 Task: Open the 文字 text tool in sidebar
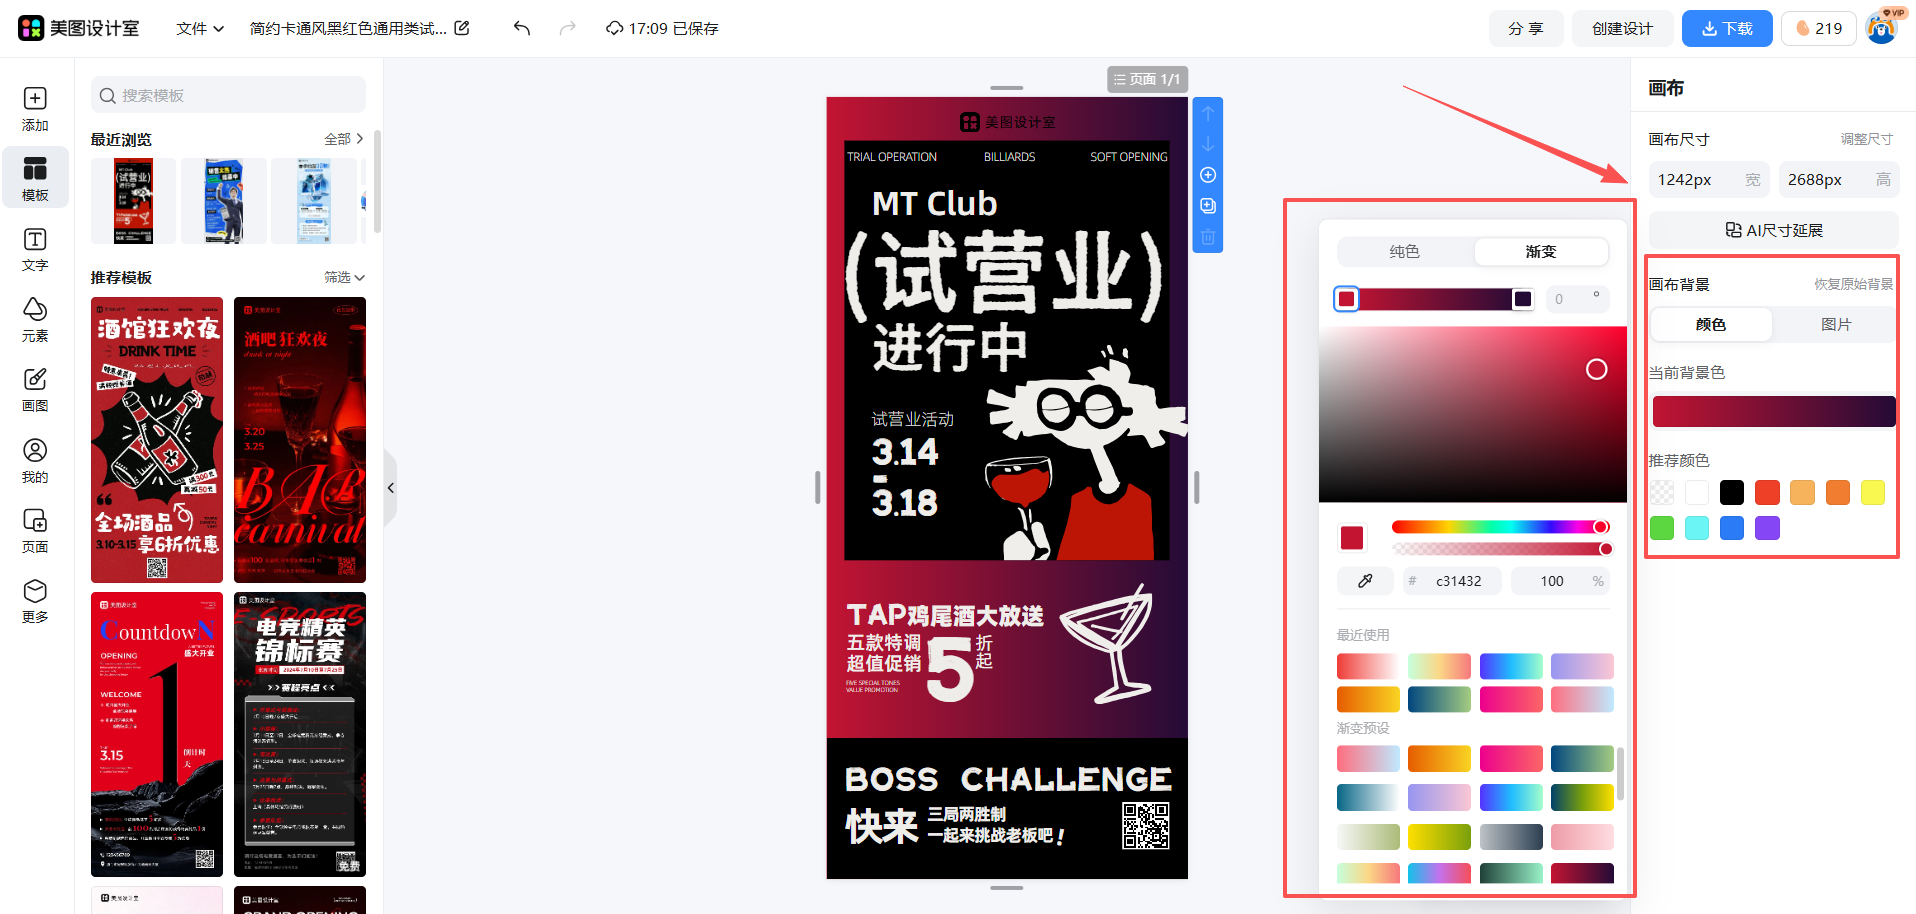35,248
